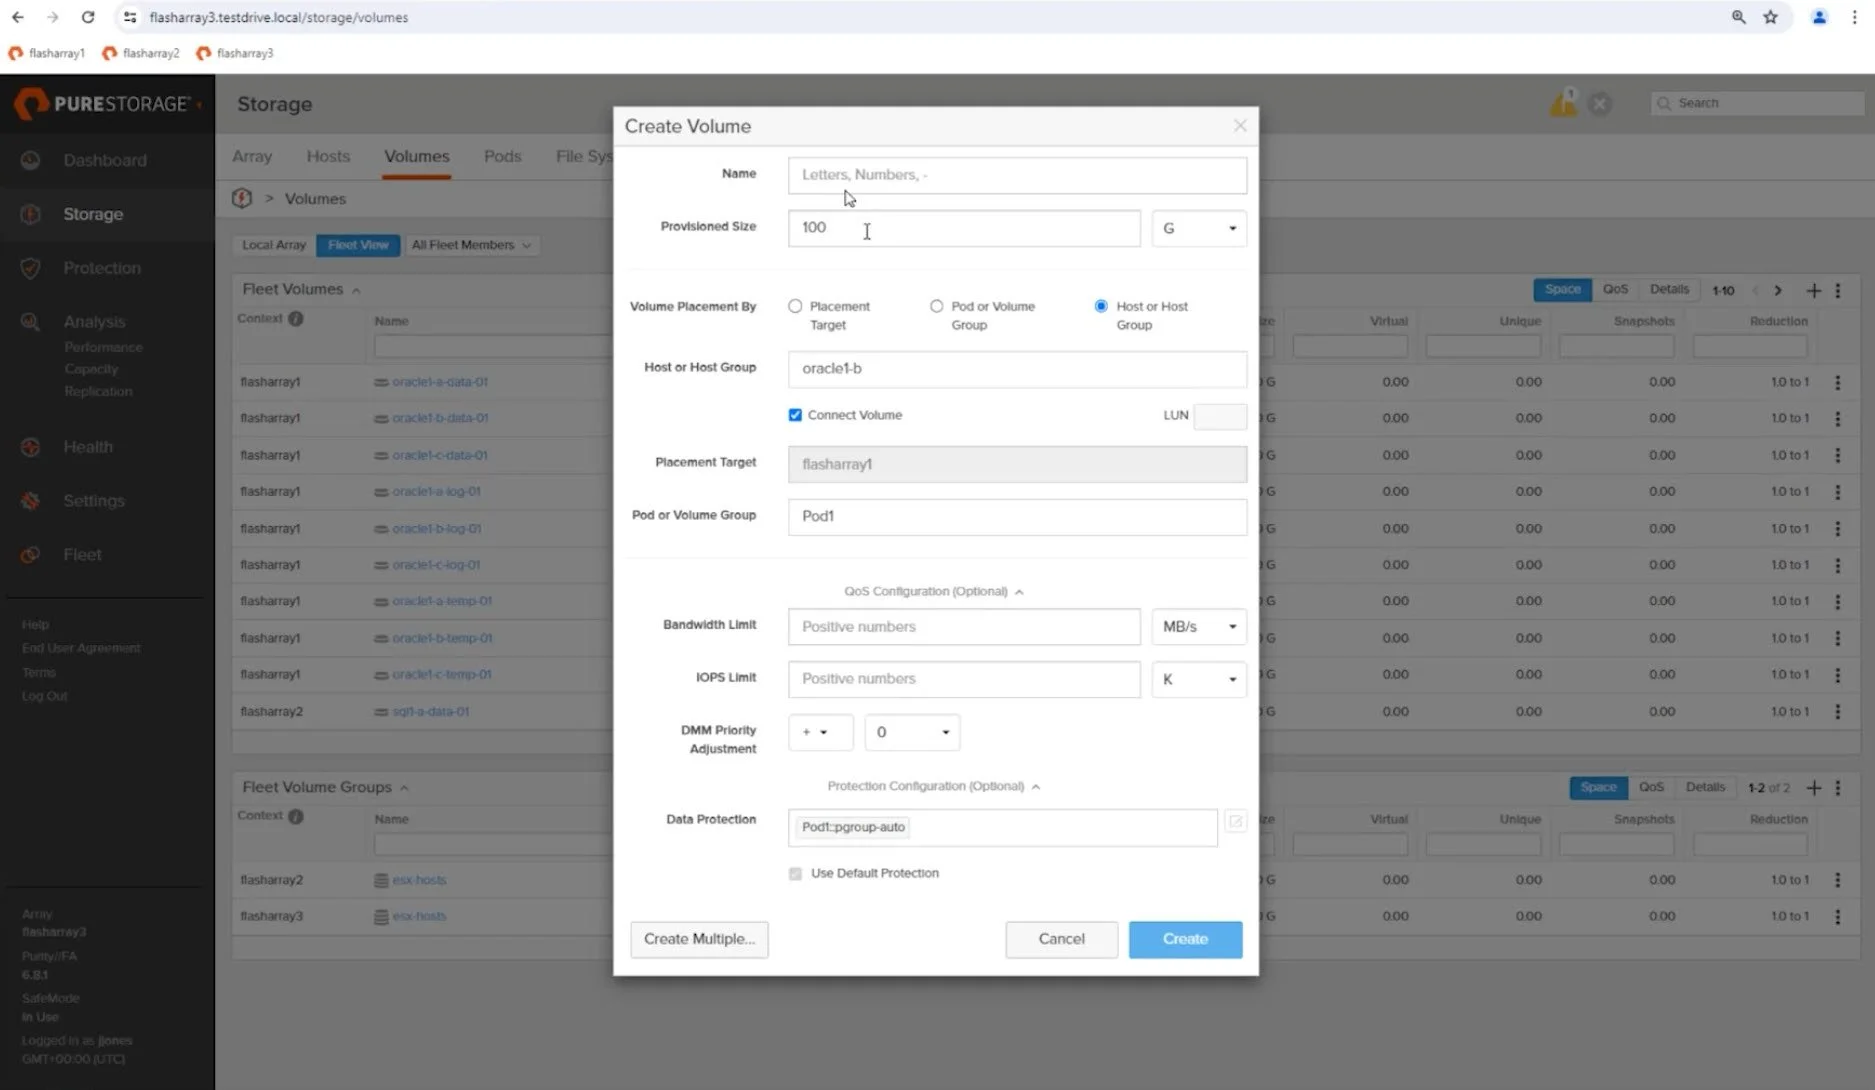Select Placement Target radio button
Image resolution: width=1875 pixels, height=1090 pixels.
(795, 306)
